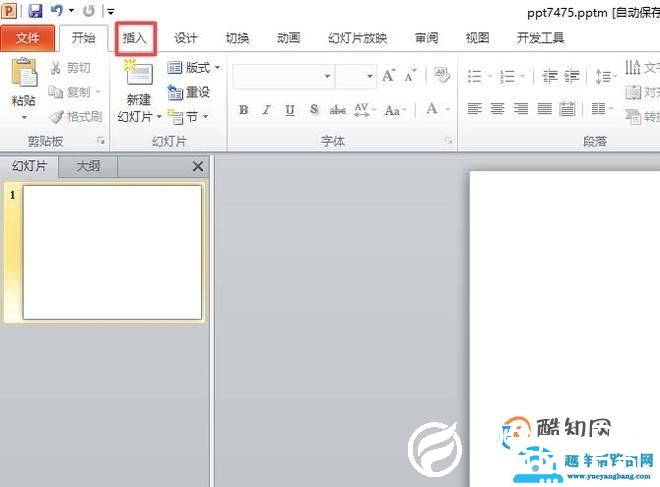Viewport: 660px width, 487px height.
Task: Switch to the 幻灯片放映 (Slide Show) tab
Action: click(357, 38)
